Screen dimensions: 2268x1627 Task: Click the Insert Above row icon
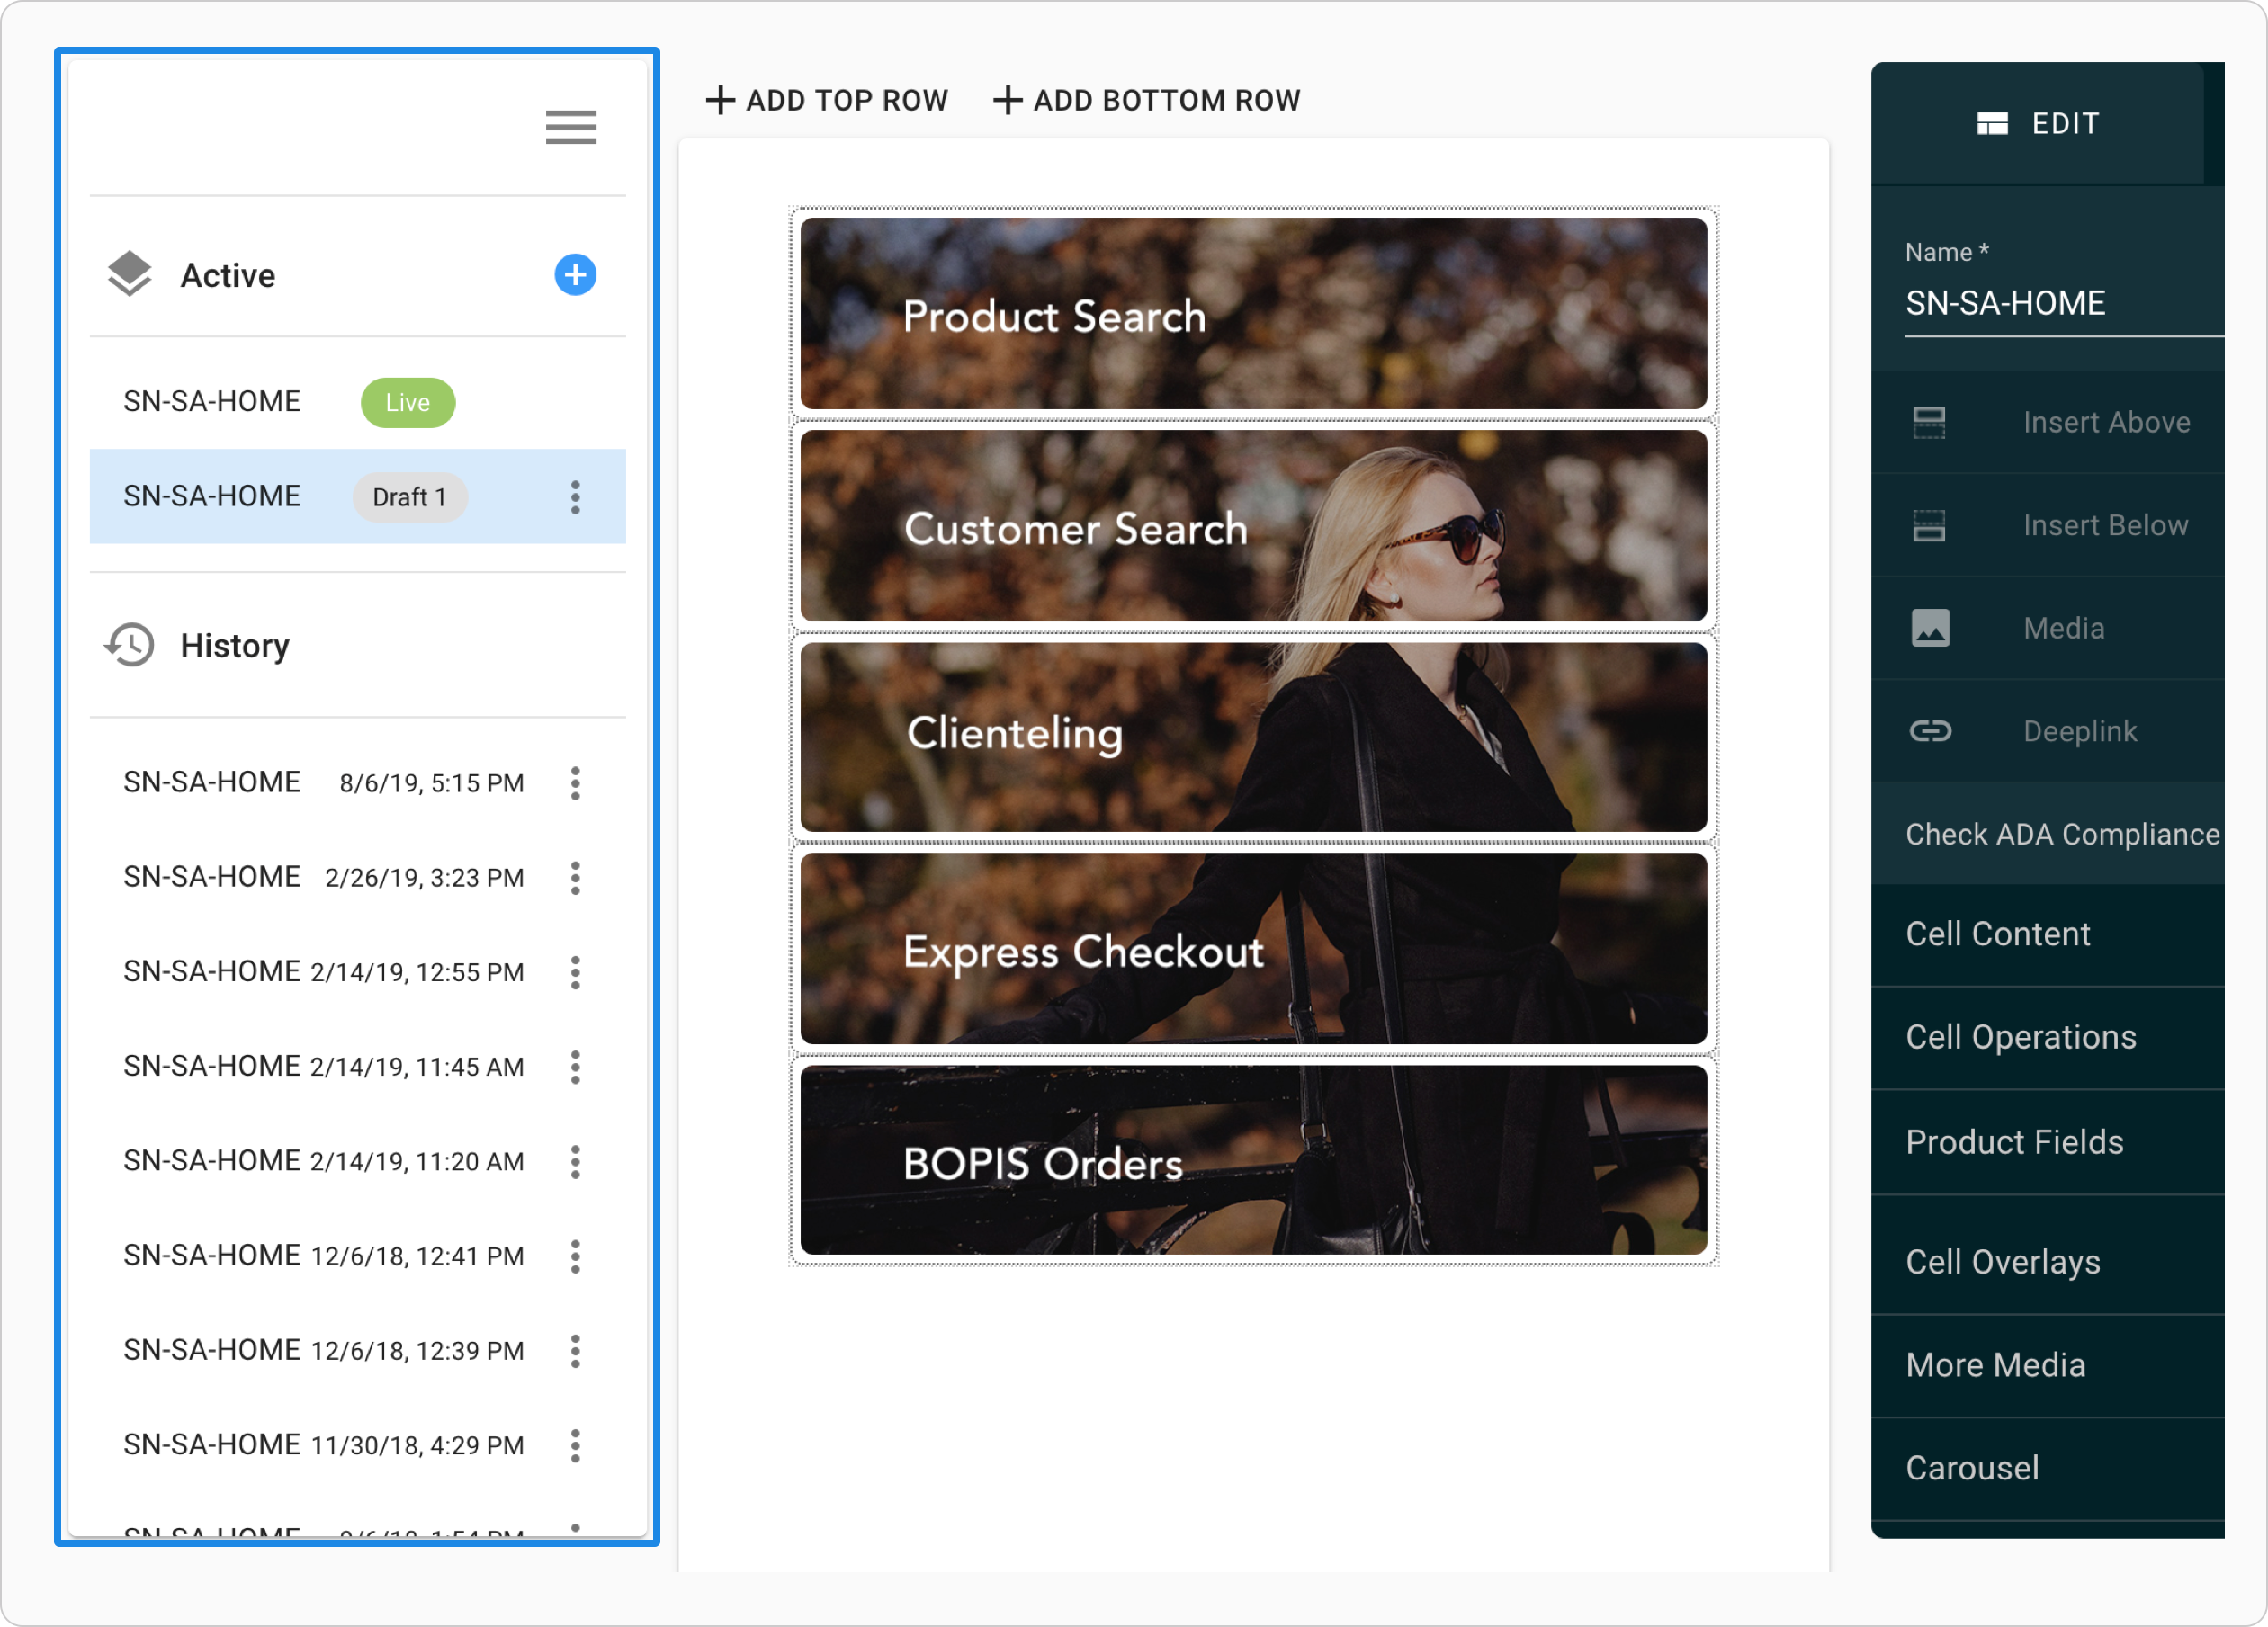point(1929,422)
